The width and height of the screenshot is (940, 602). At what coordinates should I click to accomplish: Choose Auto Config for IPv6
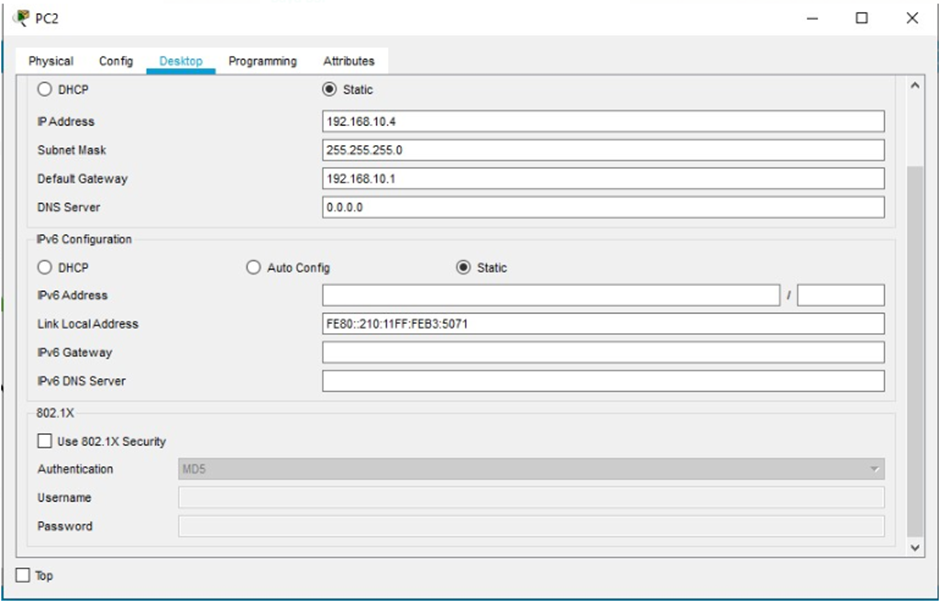tap(253, 267)
